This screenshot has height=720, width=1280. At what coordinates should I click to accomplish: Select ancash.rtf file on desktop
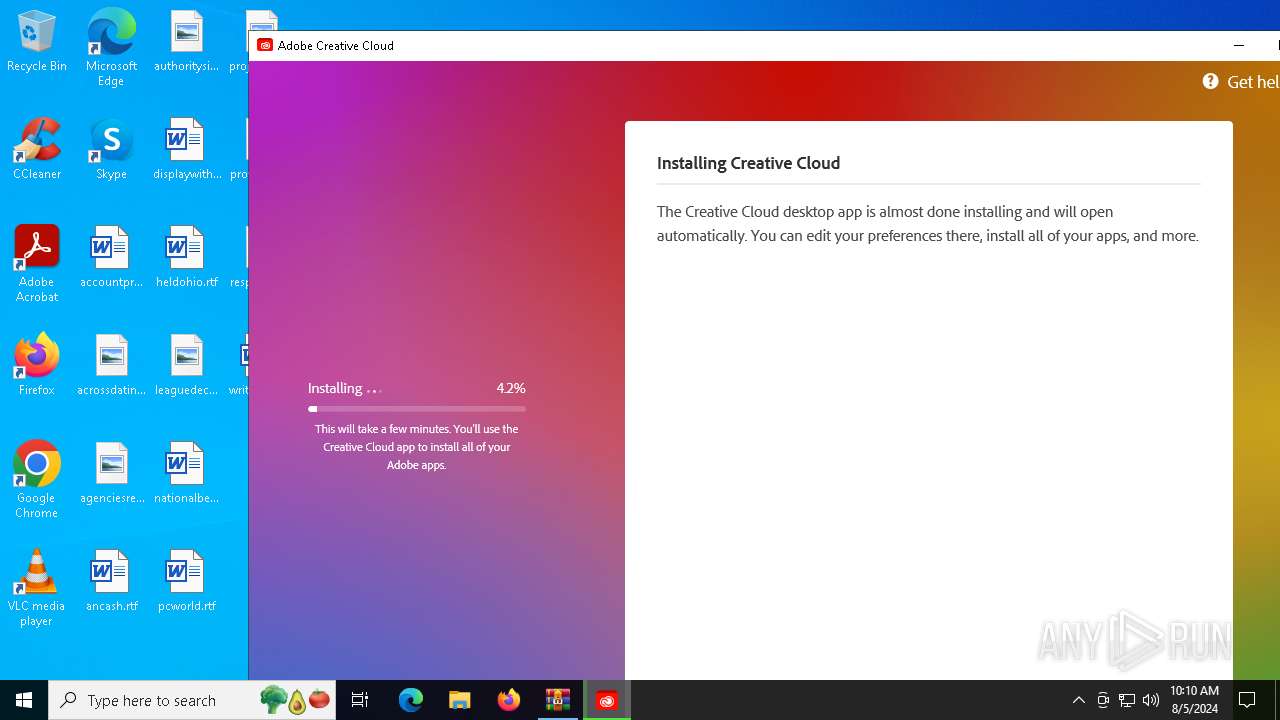[111, 582]
